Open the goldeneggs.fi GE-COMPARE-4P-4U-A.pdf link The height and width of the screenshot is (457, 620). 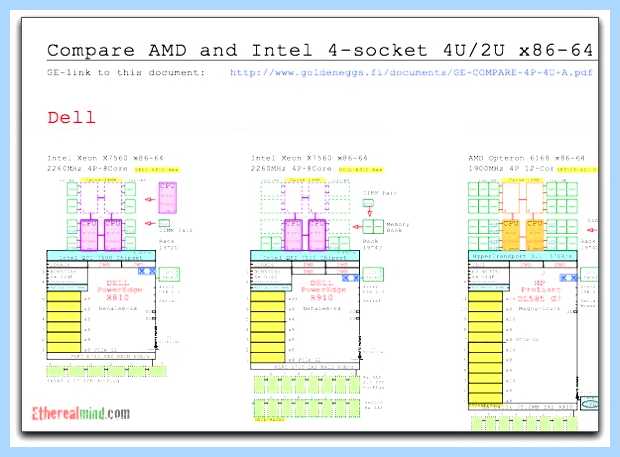(x=411, y=73)
